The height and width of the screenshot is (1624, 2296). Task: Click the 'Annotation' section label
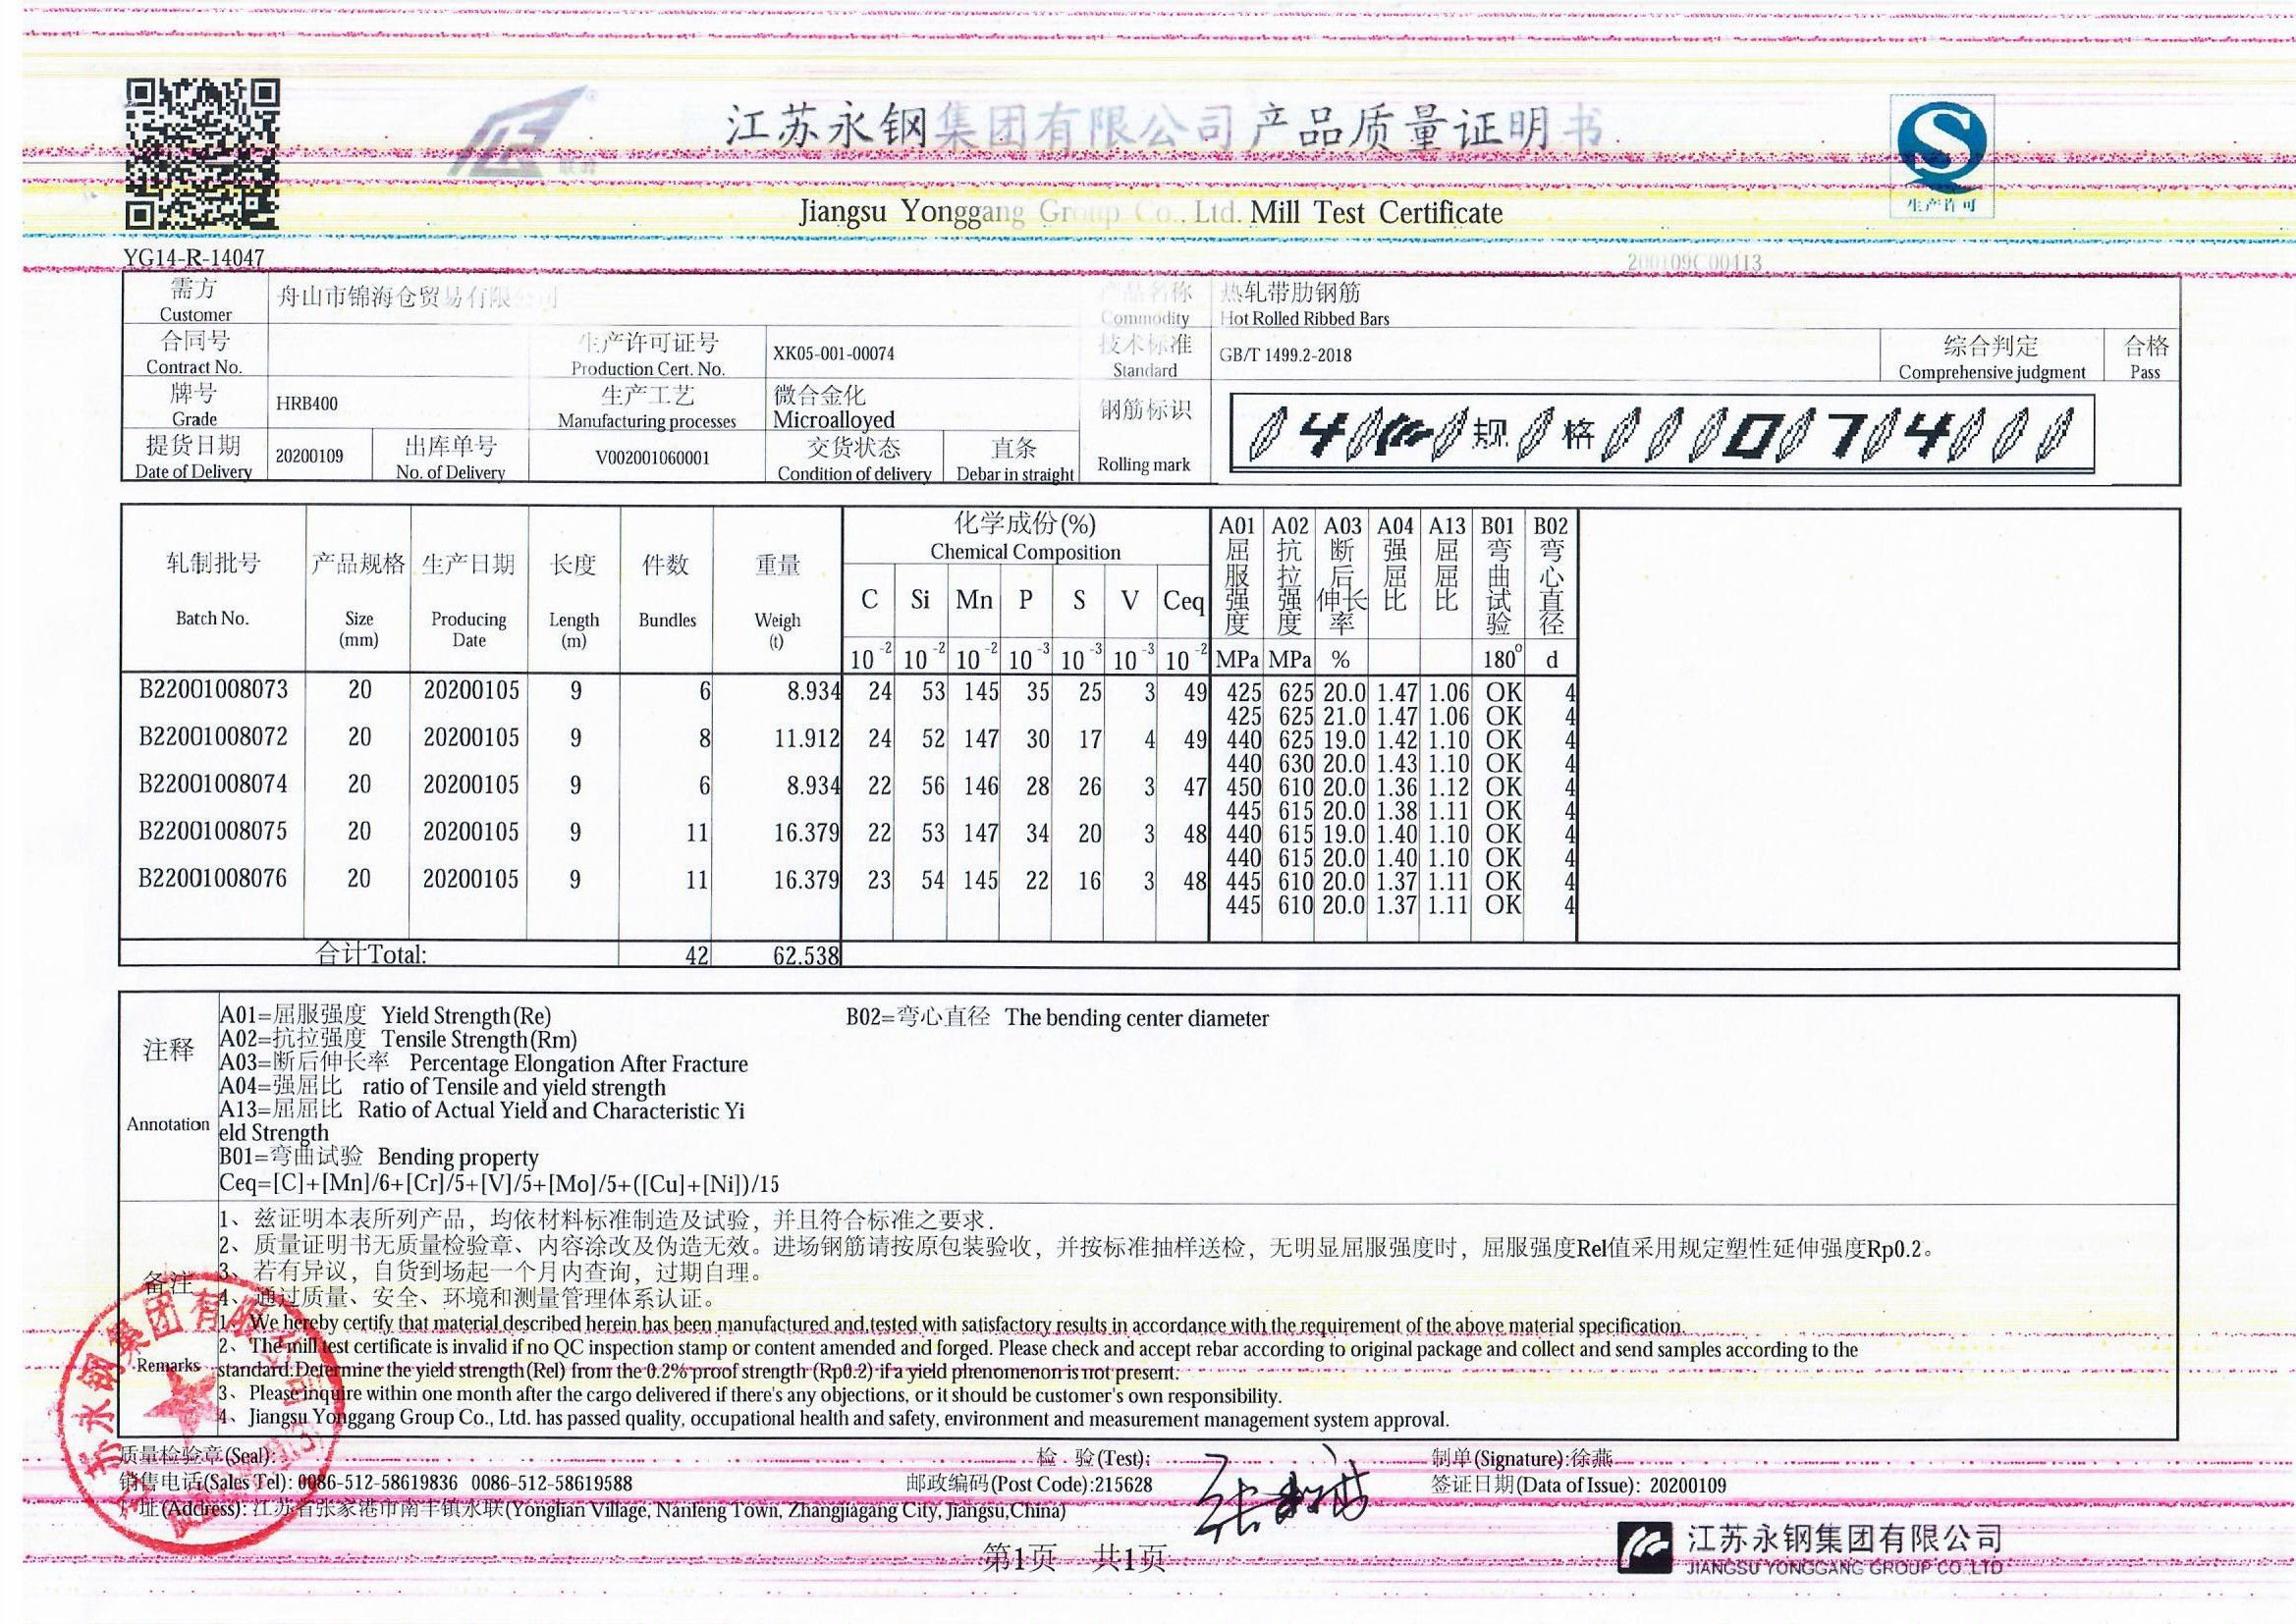tap(168, 1124)
